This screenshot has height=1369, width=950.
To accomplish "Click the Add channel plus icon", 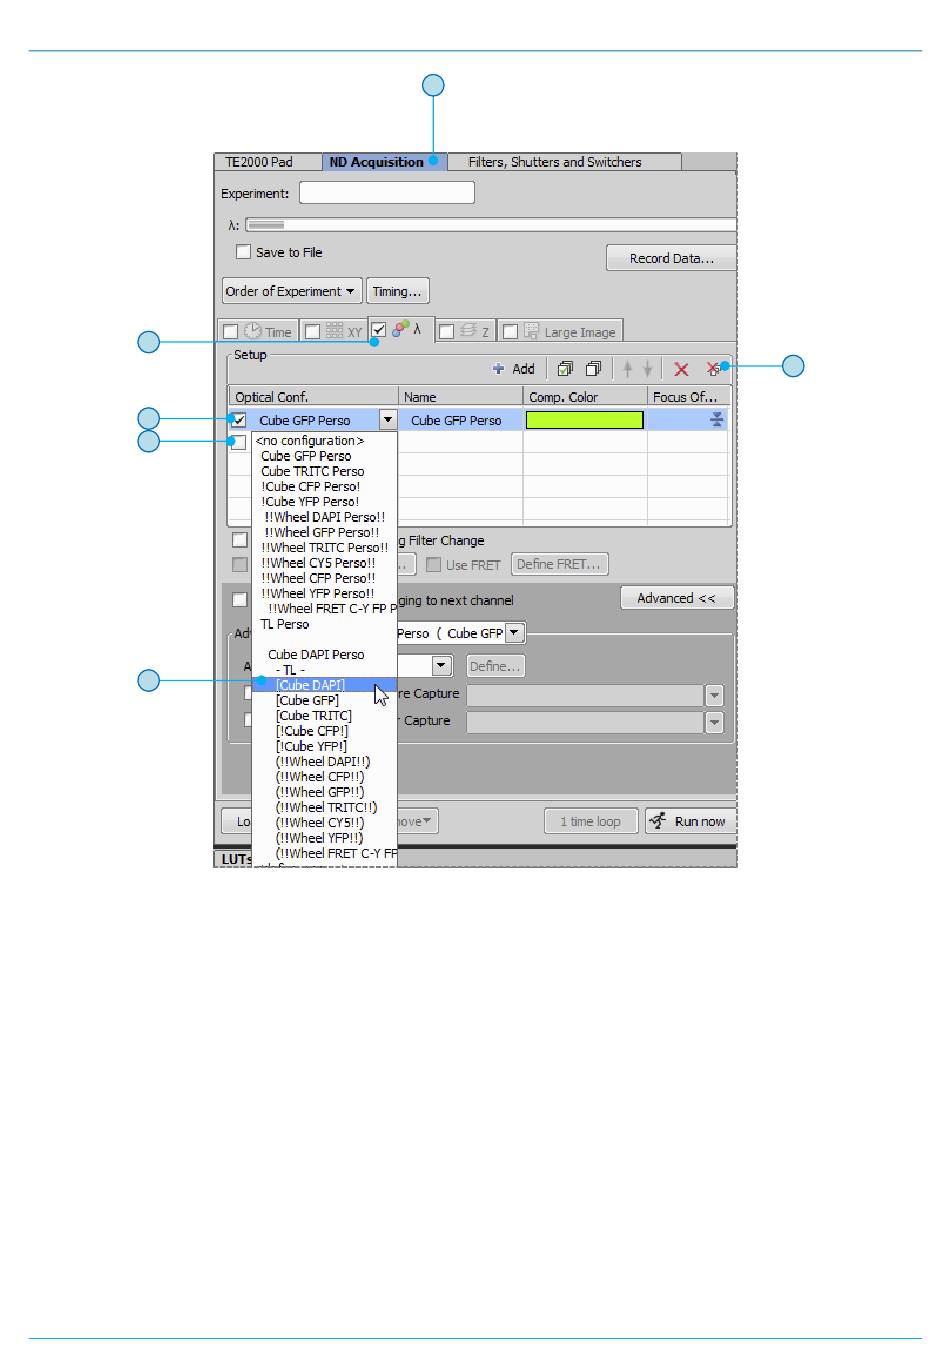I will [498, 369].
